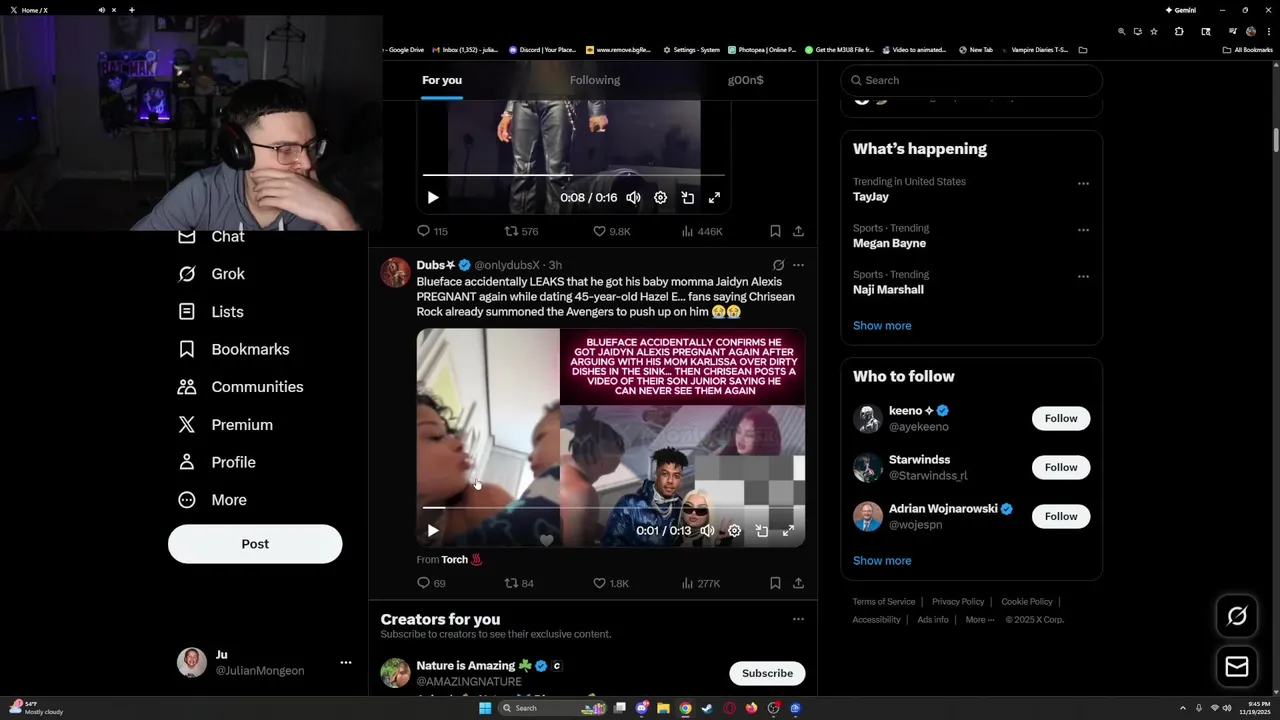1280x720 pixels.
Task: Toggle picture-in-picture on top video
Action: click(688, 198)
